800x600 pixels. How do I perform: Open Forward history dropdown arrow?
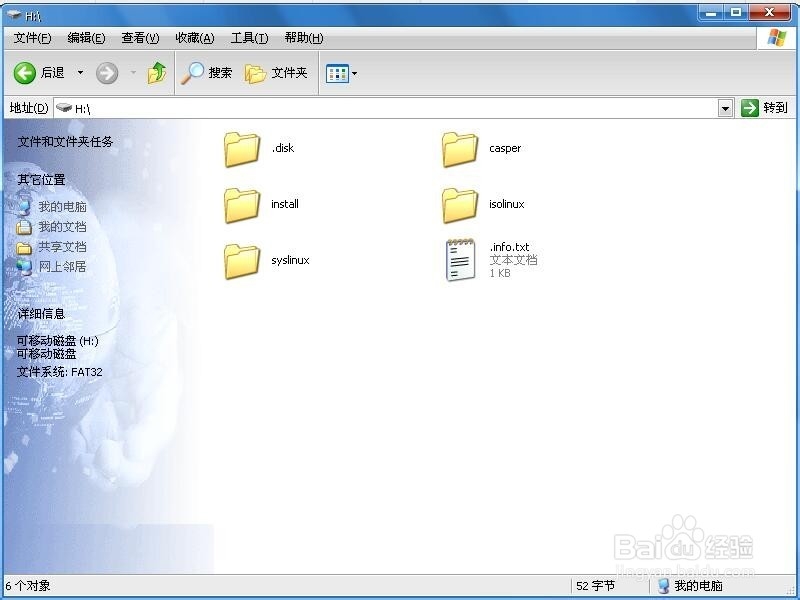(133, 73)
